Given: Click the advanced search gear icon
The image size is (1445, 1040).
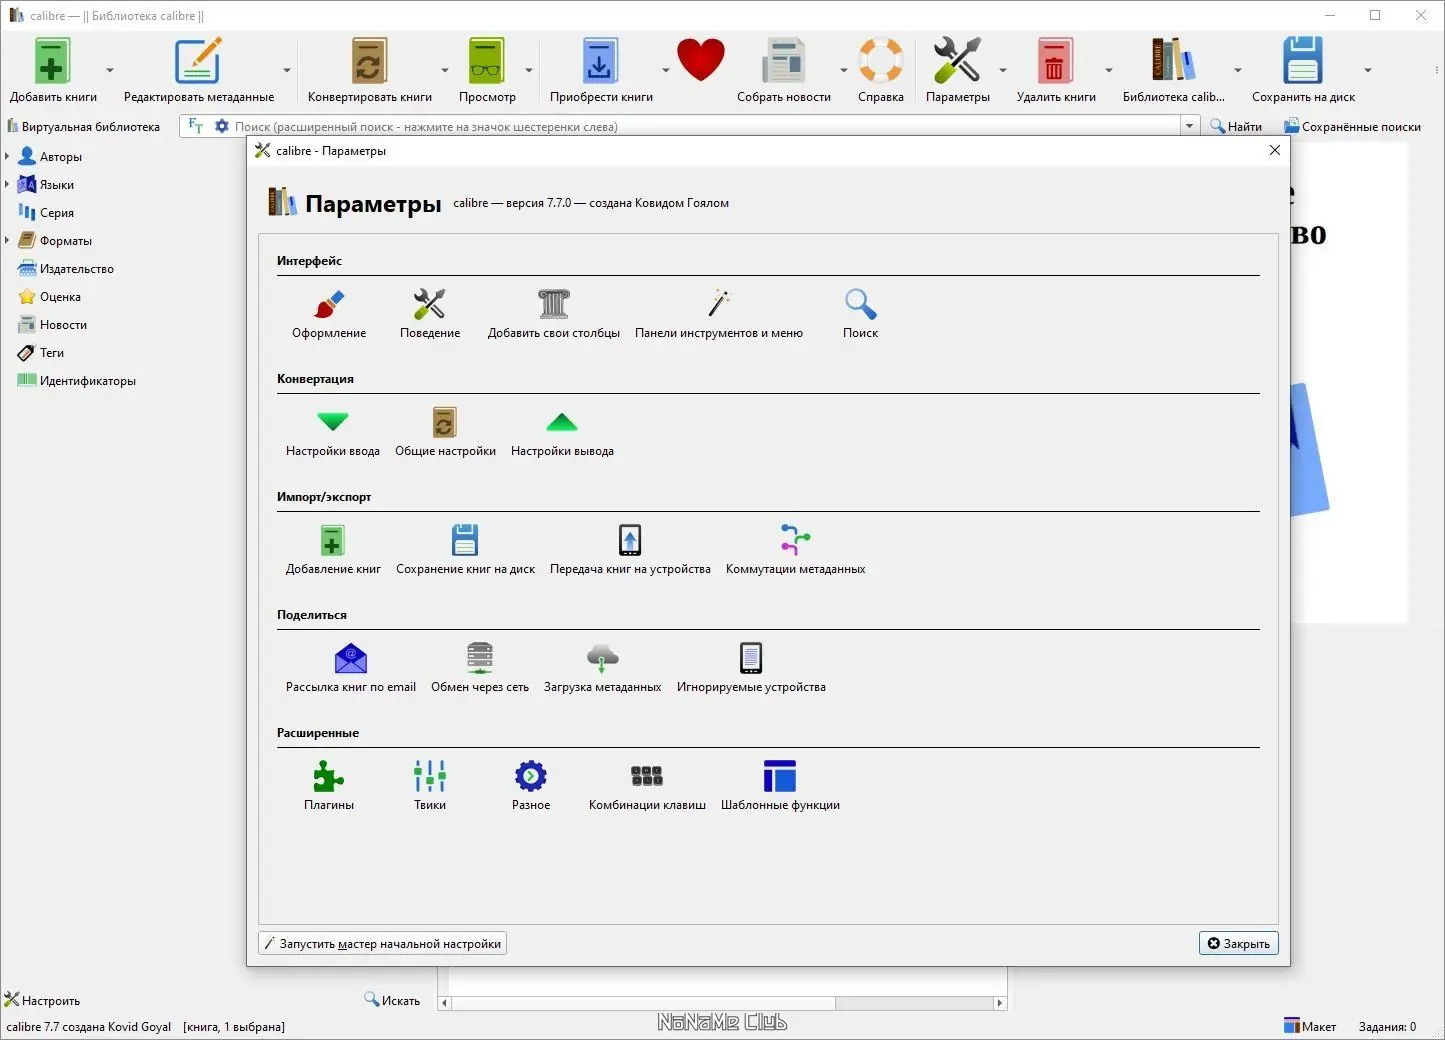Looking at the screenshot, I should click(x=222, y=126).
